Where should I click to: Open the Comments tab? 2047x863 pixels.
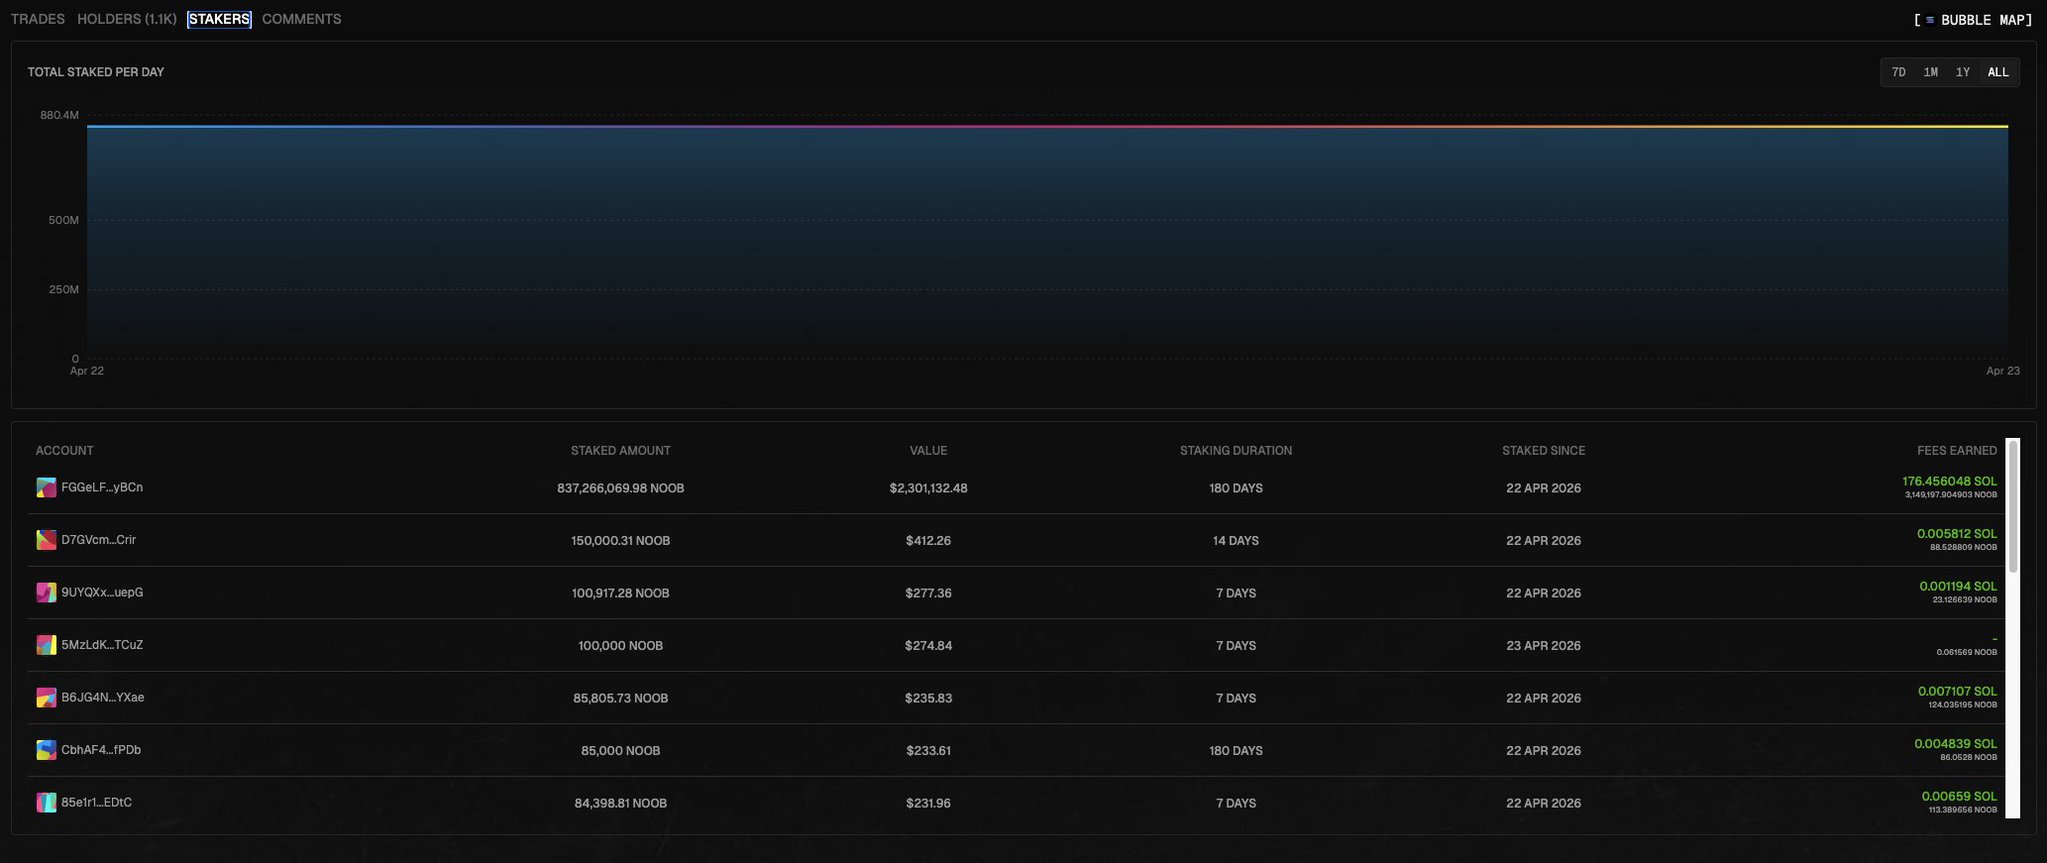pos(301,19)
